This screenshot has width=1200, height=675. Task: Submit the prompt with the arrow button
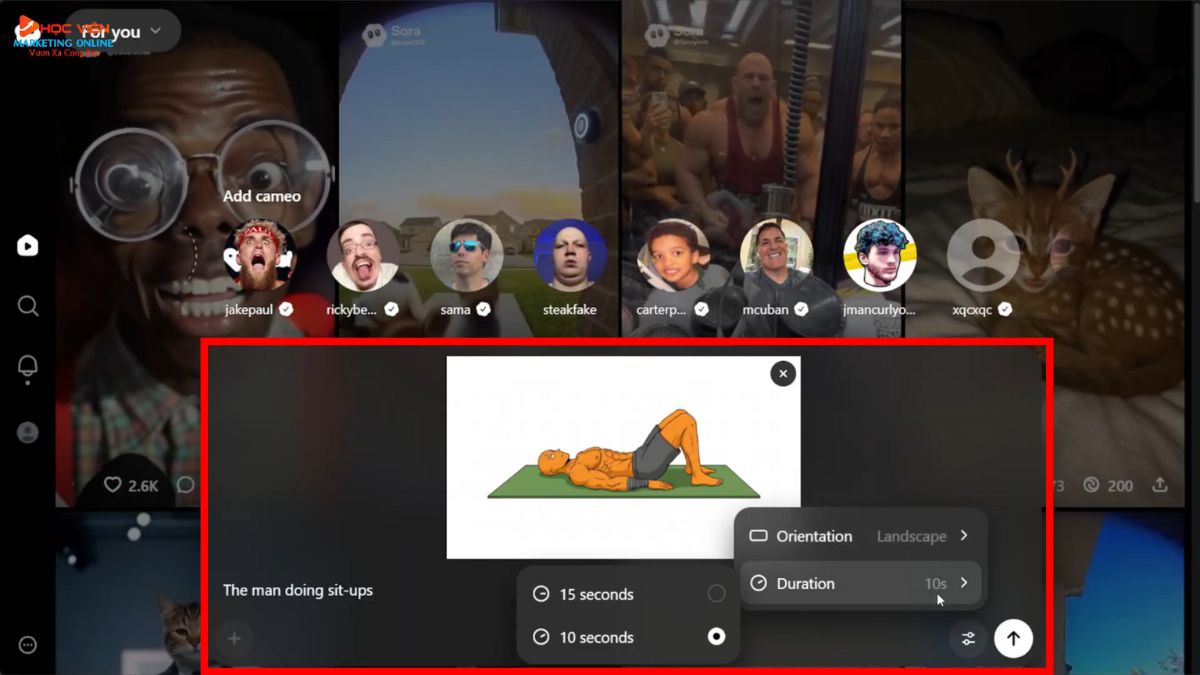pyautogui.click(x=1013, y=638)
